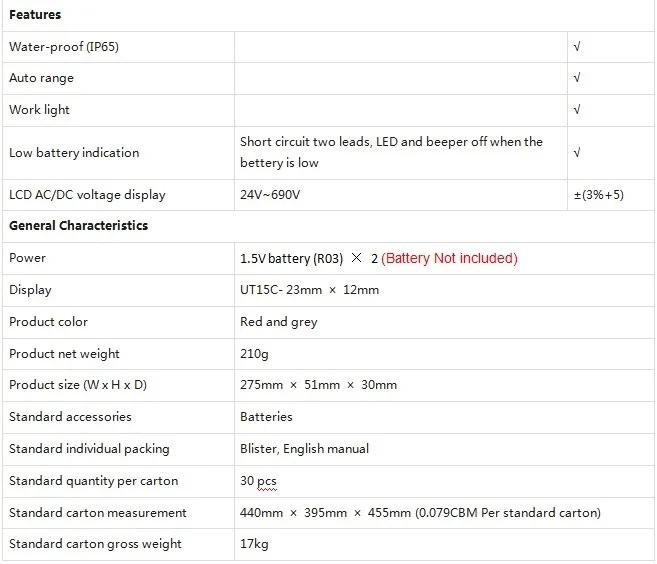This screenshot has width=657, height=564.
Task: Select the Features section header
Action: (35, 15)
